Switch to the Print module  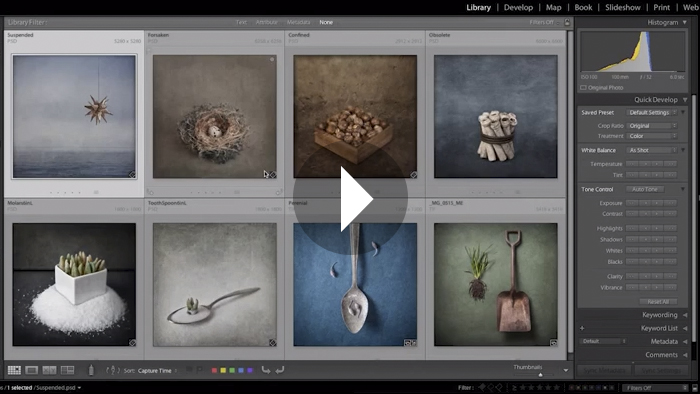tap(661, 8)
